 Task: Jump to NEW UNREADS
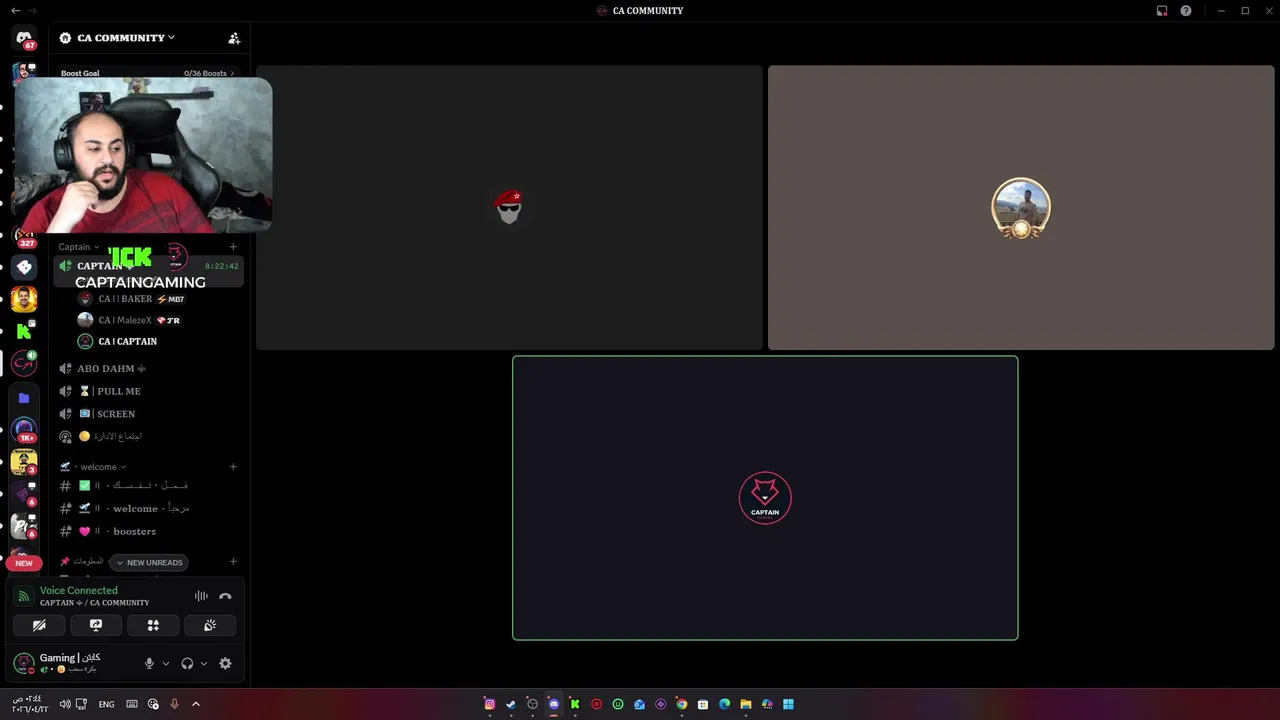148,562
